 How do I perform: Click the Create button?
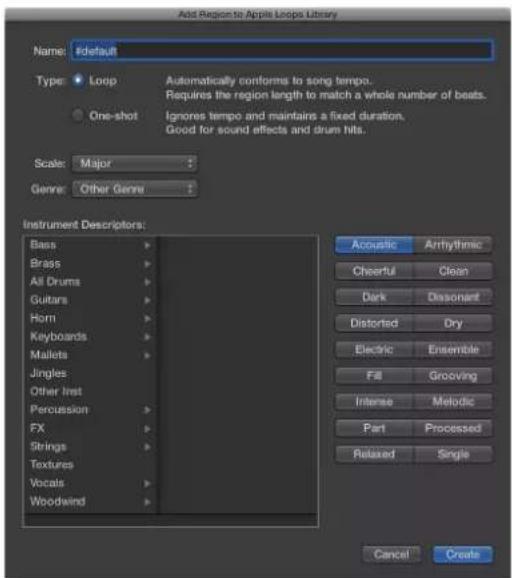(463, 554)
